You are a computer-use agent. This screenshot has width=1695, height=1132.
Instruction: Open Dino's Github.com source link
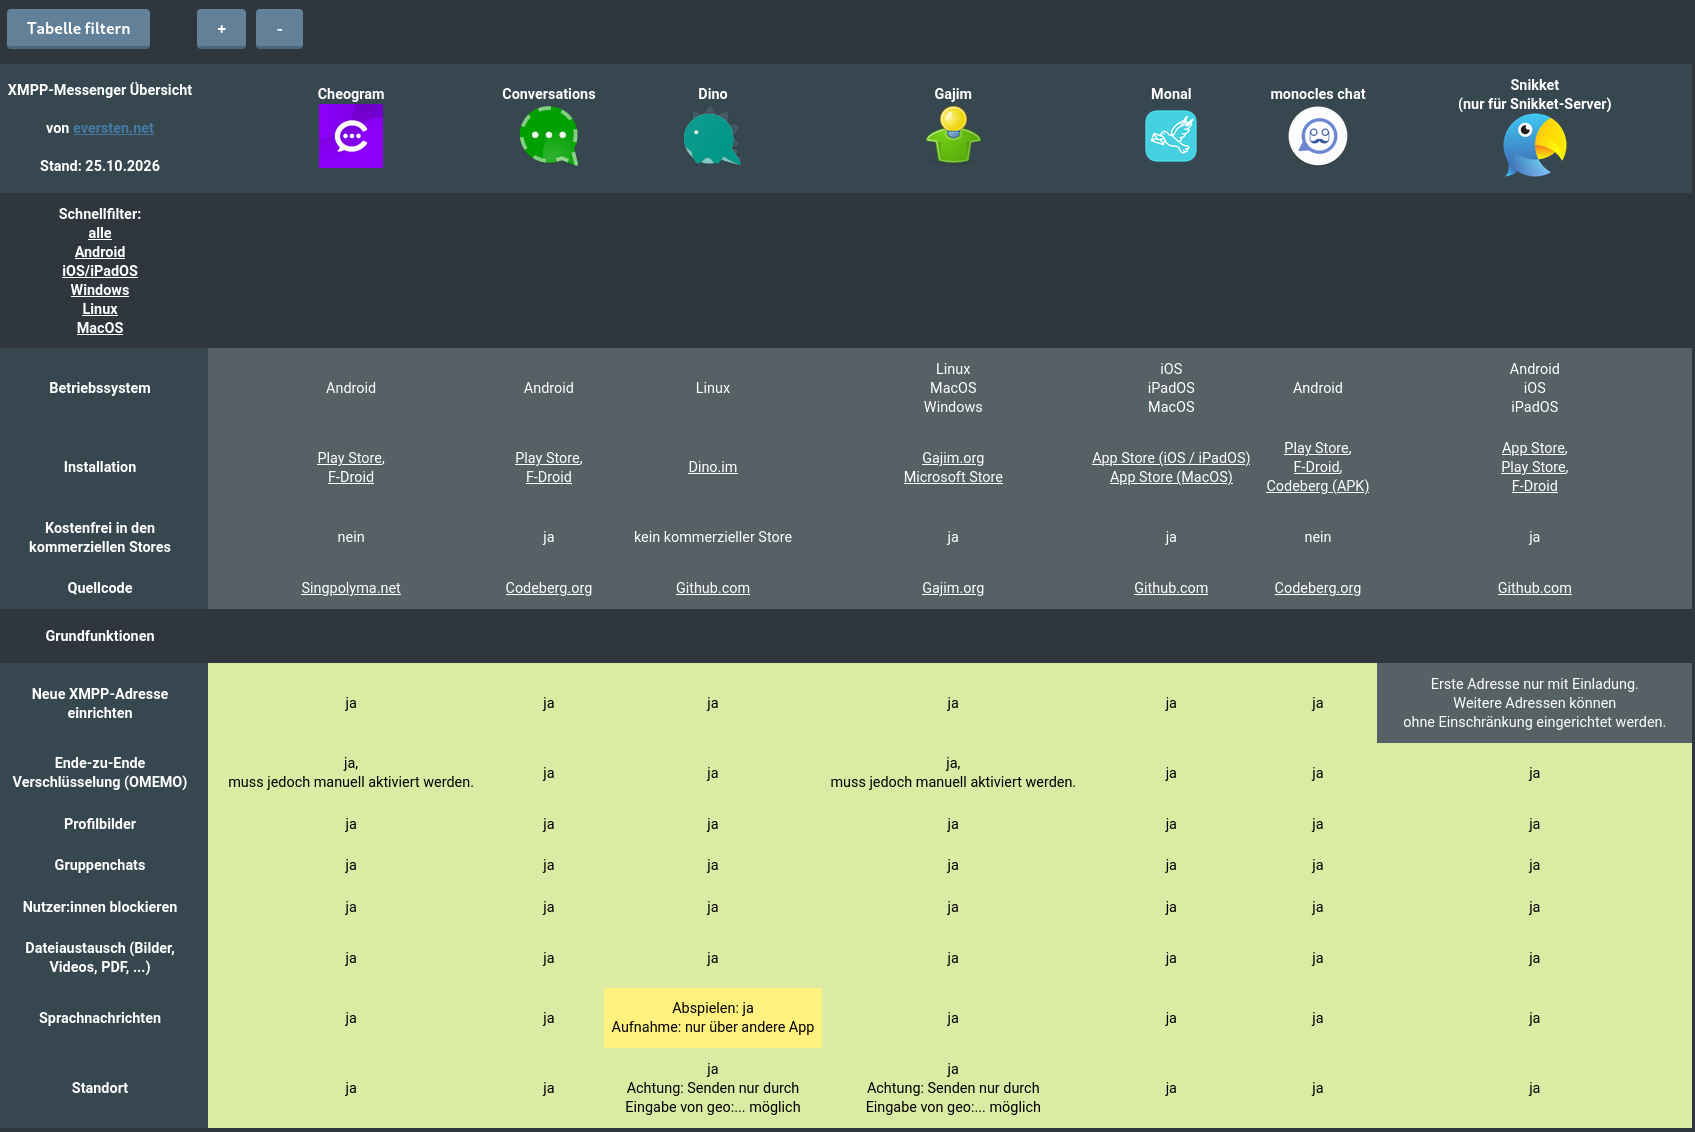click(x=713, y=588)
